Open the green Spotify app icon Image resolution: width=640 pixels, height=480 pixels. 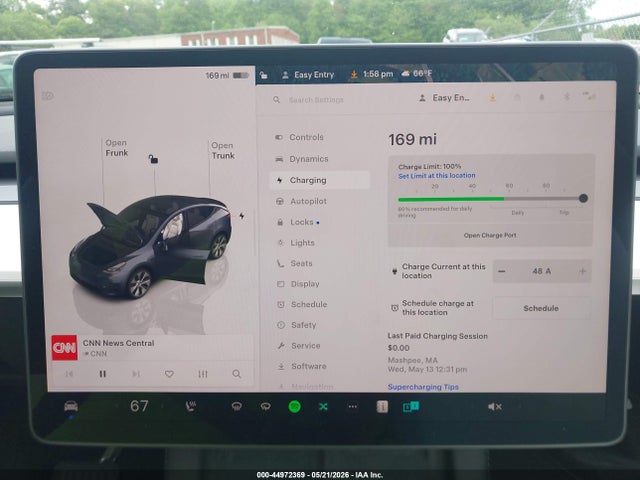click(x=295, y=407)
